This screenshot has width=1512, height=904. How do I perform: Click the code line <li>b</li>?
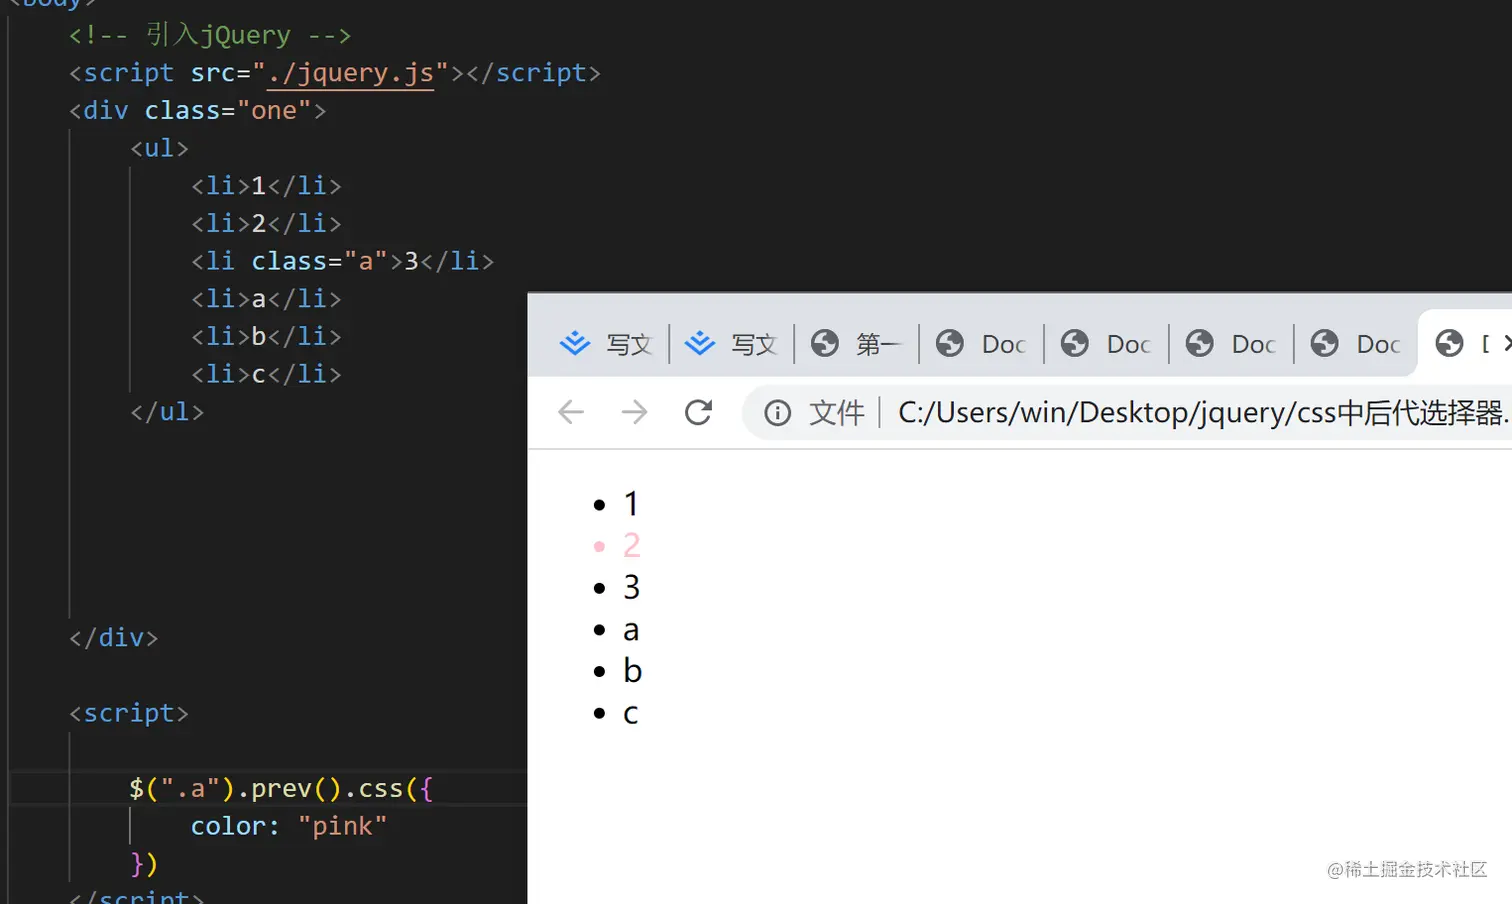pos(266,336)
